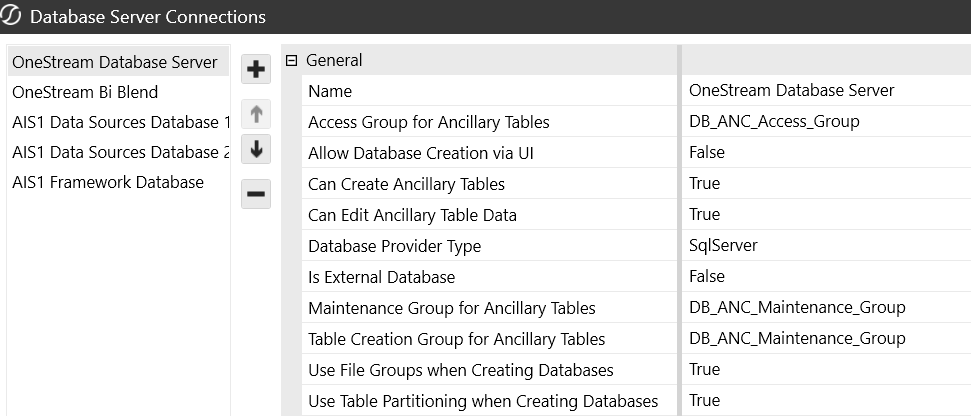Viewport: 971px width, 416px height.
Task: Click Is External Database label
Action: pyautogui.click(x=381, y=277)
